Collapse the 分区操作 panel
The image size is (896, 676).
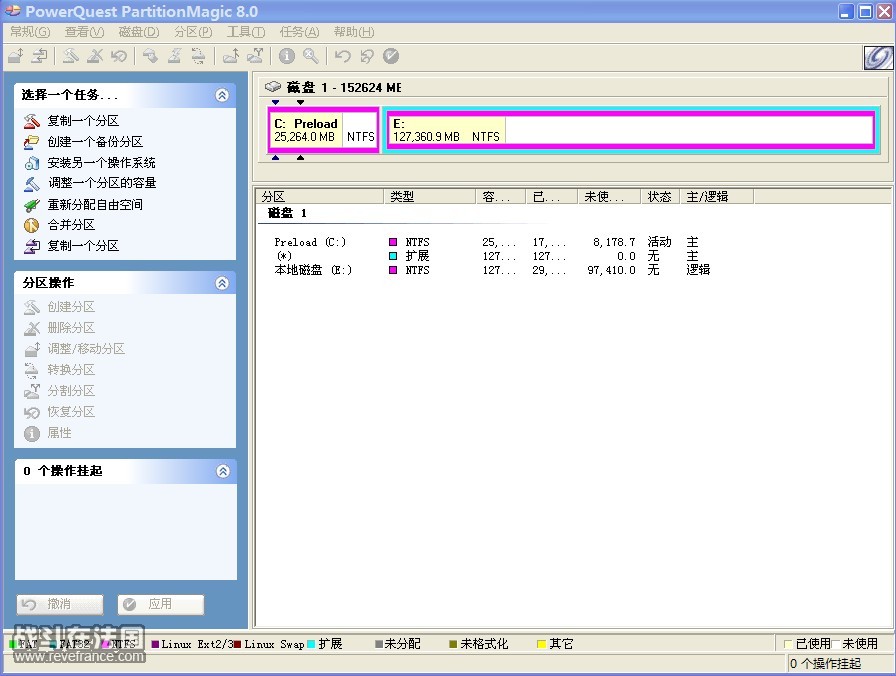(222, 283)
